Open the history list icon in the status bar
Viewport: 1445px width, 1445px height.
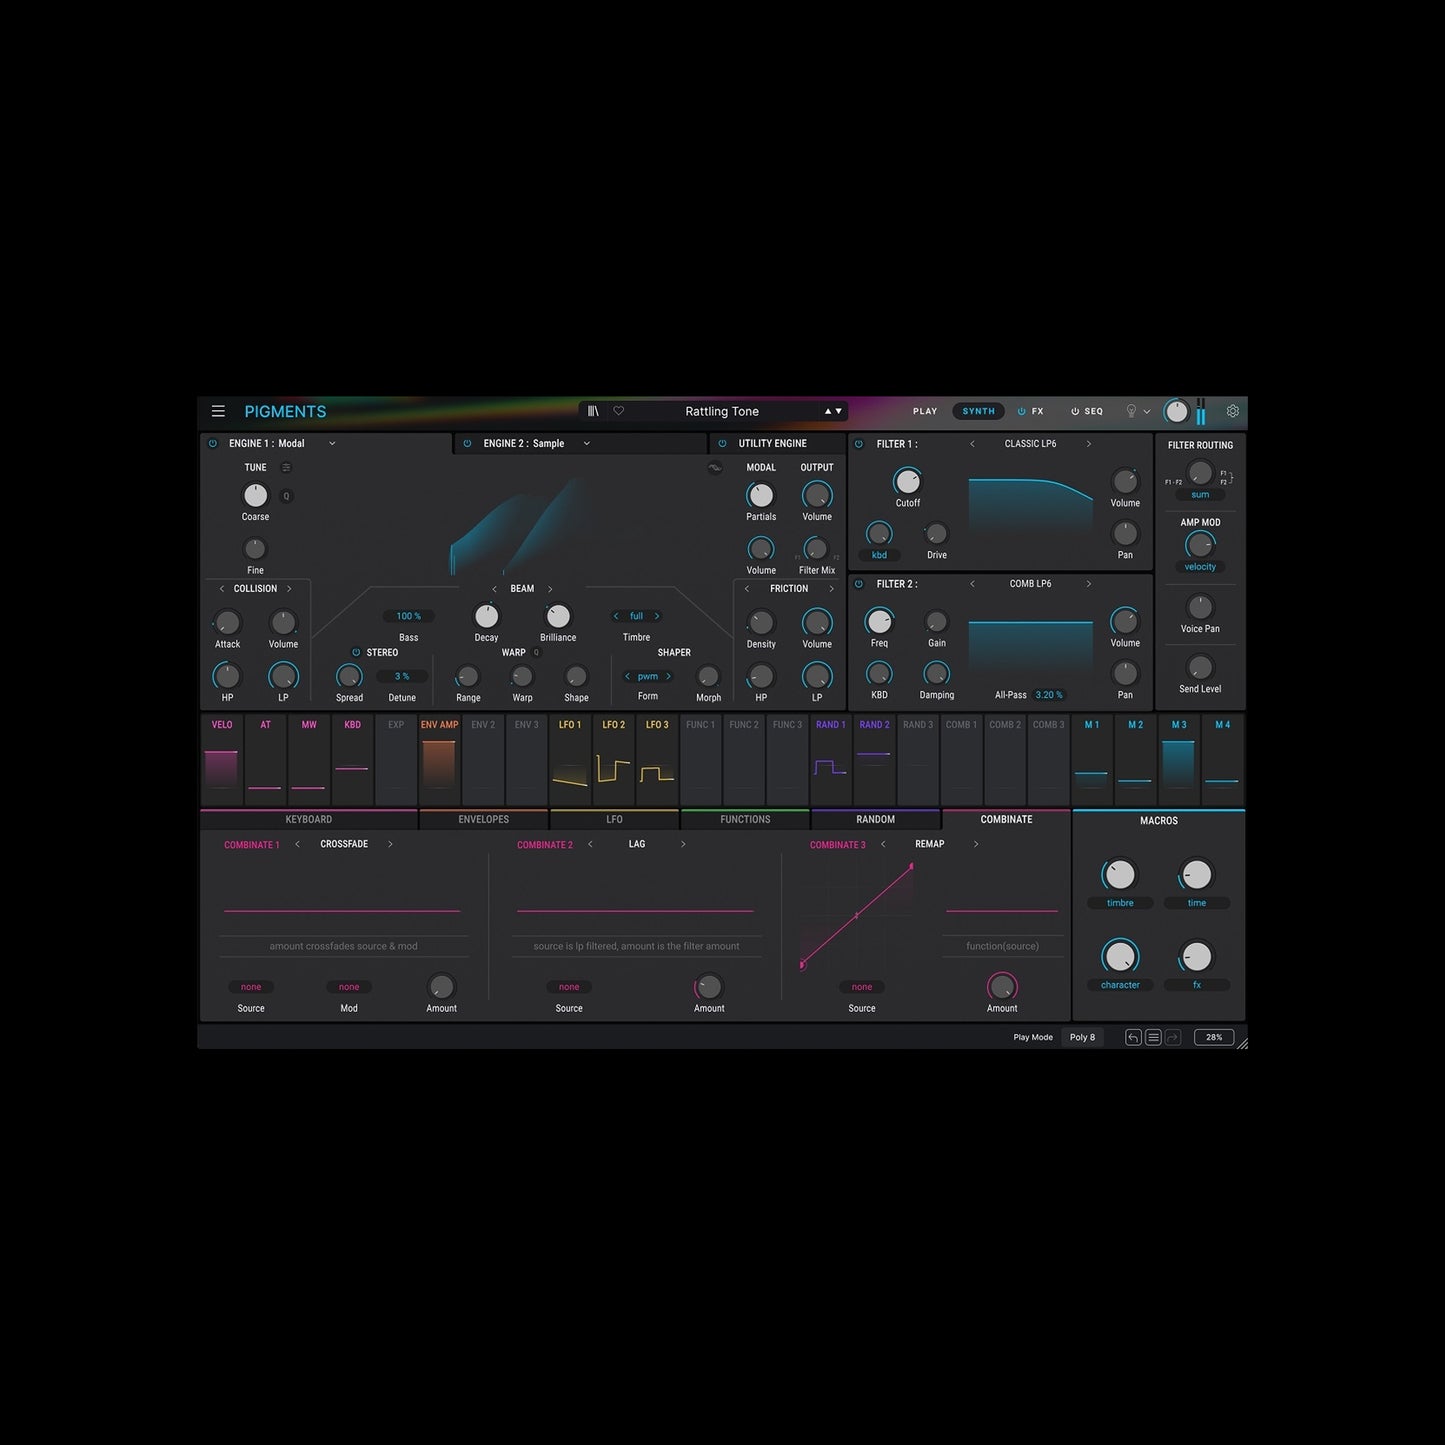[x=1153, y=1037]
